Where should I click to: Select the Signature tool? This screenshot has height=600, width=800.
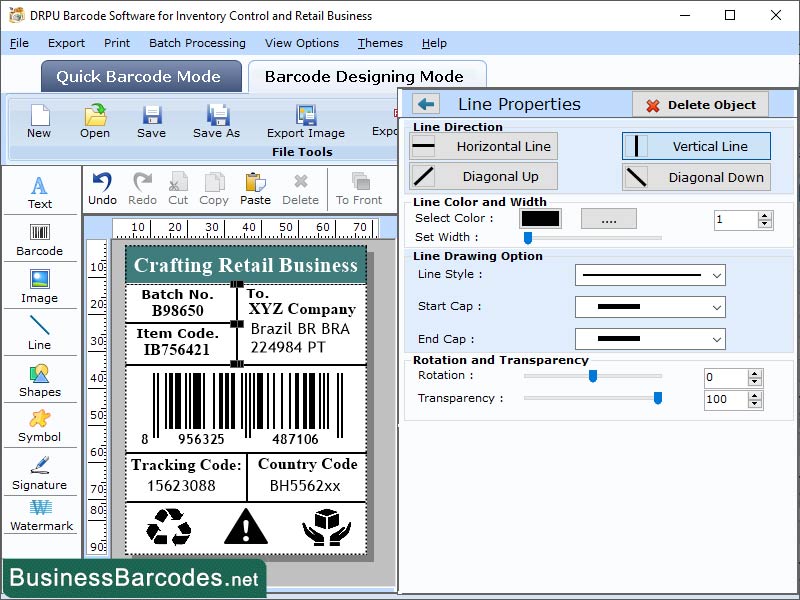[40, 473]
